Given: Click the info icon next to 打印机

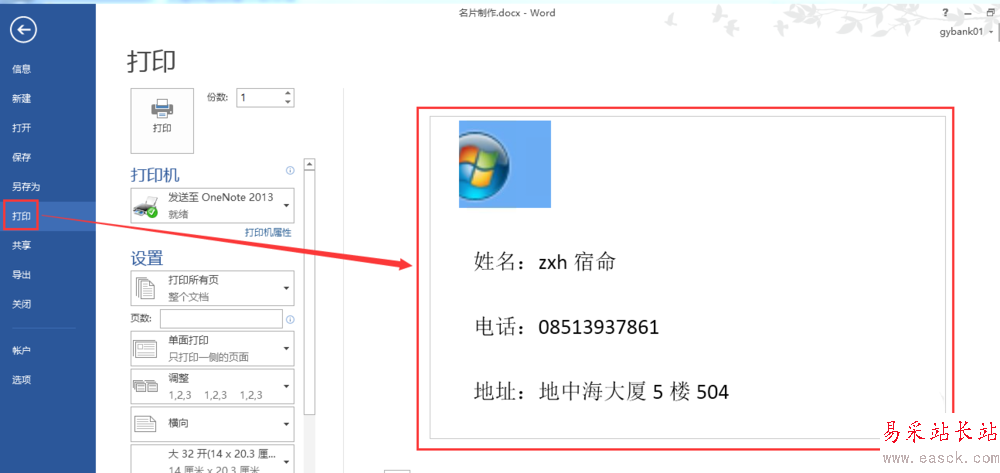Looking at the screenshot, I should 290,171.
